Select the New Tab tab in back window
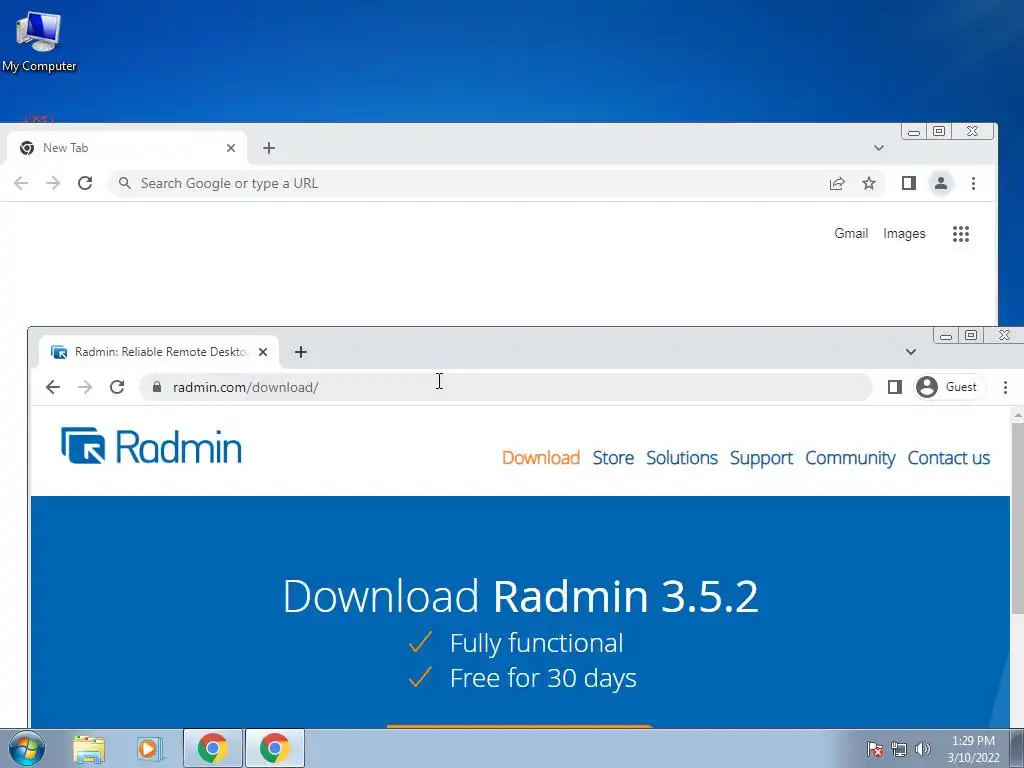 [127, 148]
